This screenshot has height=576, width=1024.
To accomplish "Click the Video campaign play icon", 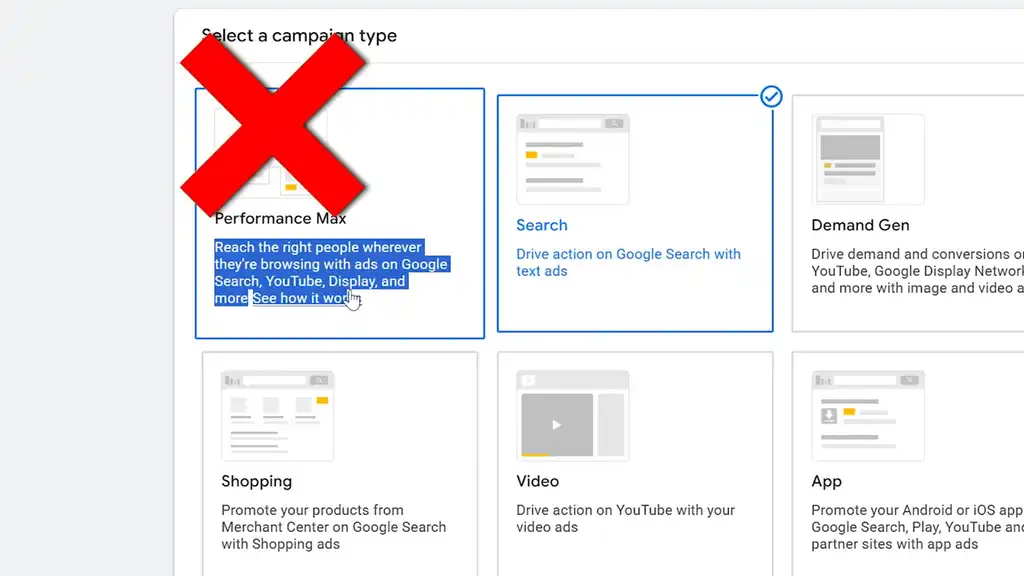I will click(556, 425).
